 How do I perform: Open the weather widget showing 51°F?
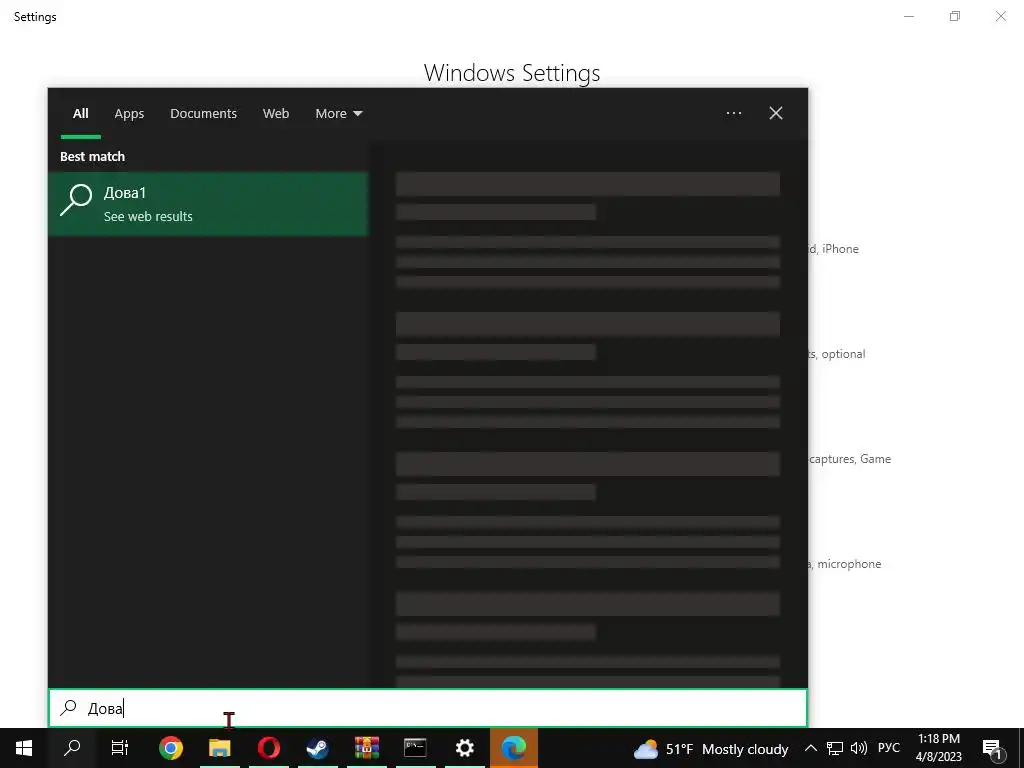coord(711,749)
